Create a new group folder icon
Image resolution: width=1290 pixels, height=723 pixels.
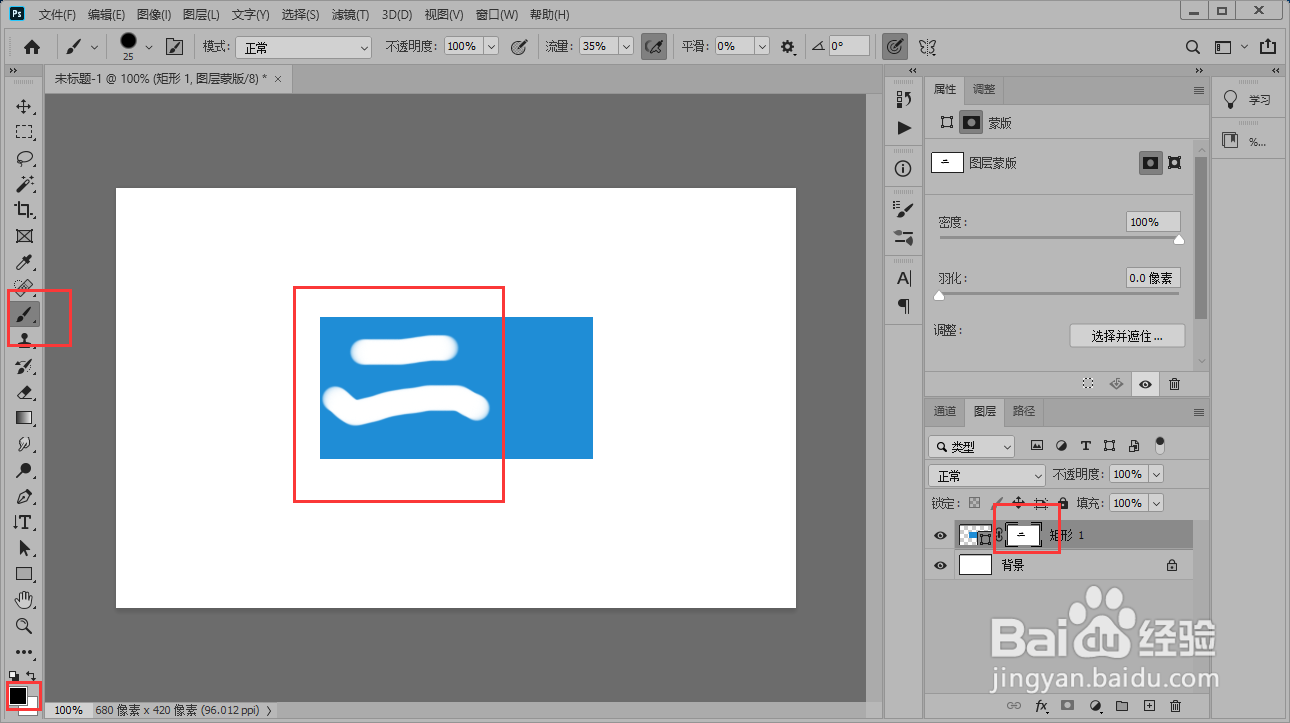pos(1122,706)
